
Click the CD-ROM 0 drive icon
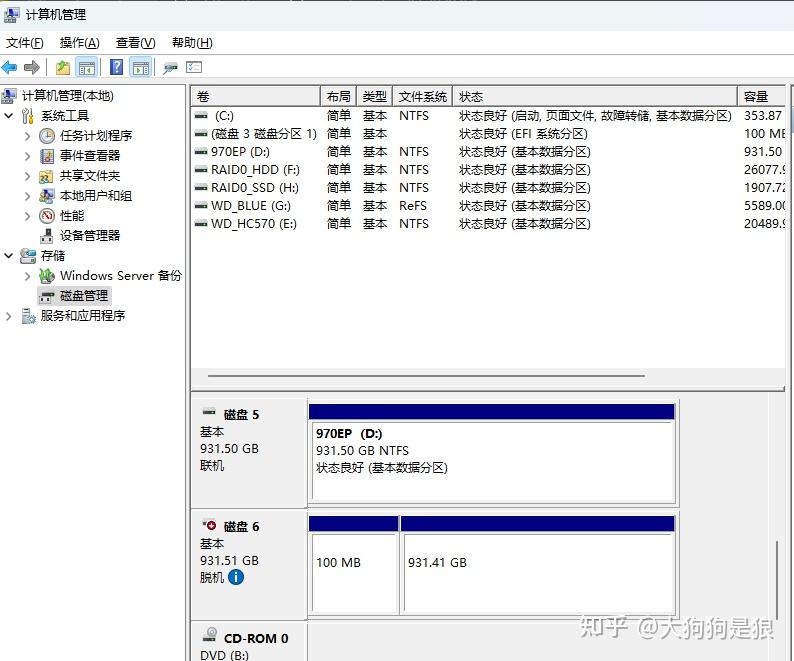[210, 635]
